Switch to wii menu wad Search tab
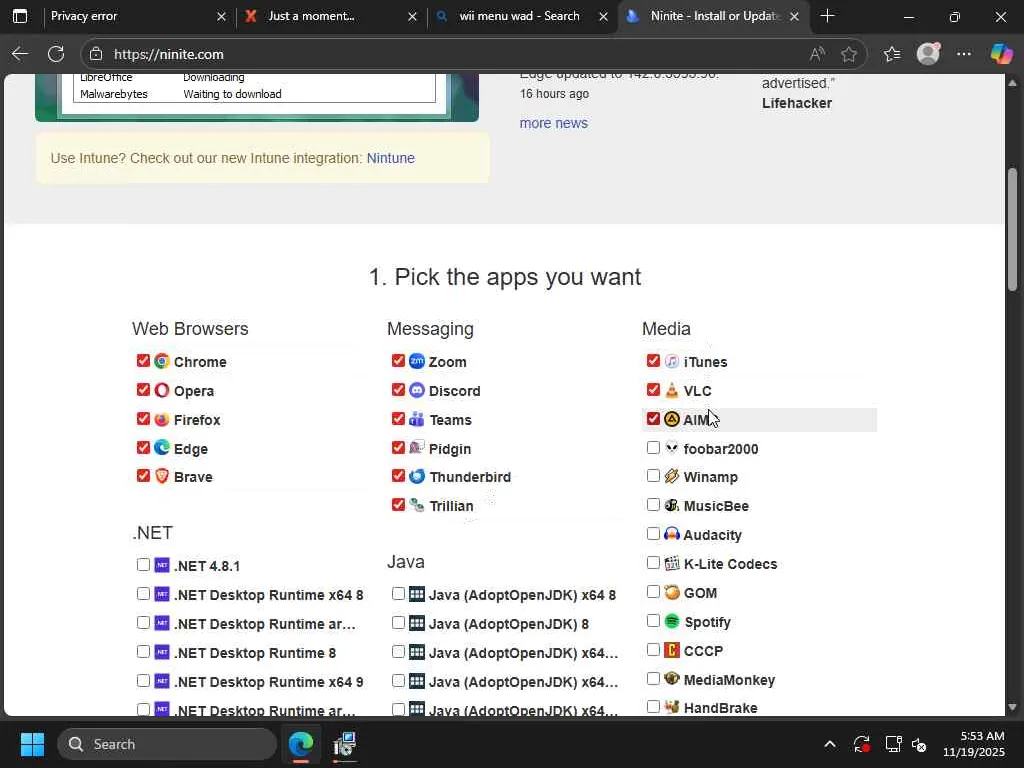 pos(520,16)
